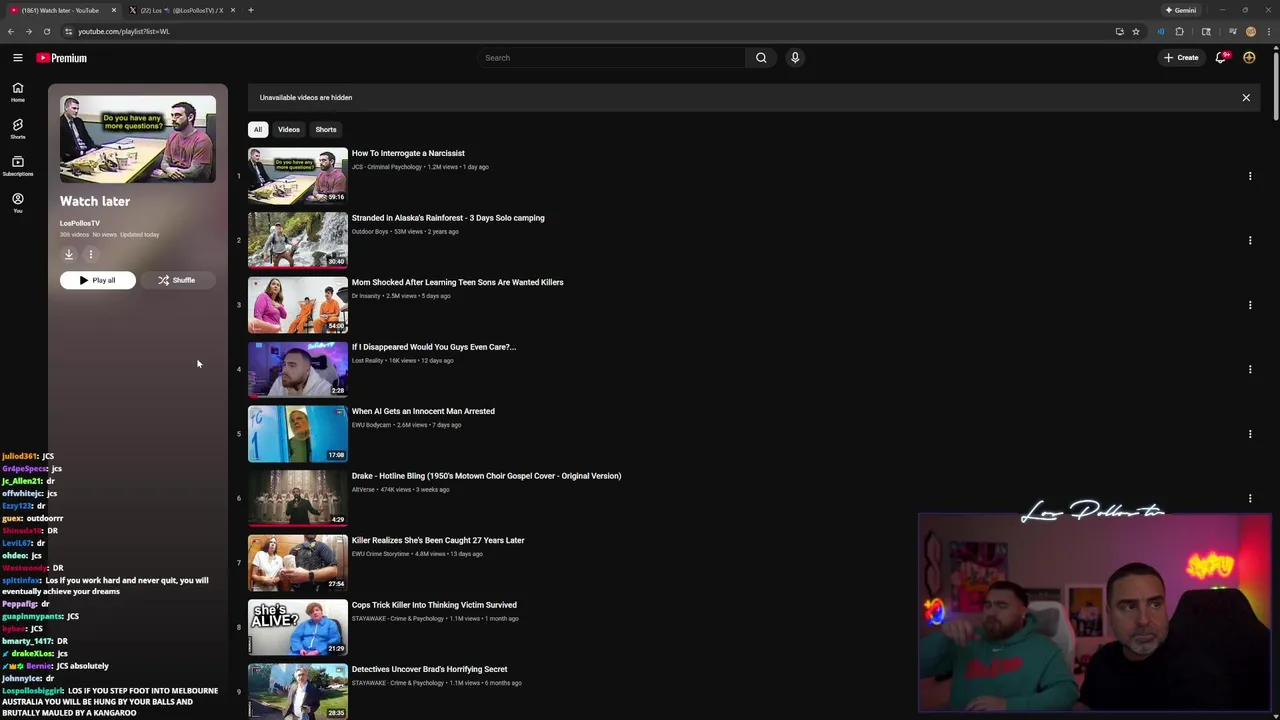The image size is (1280, 720).
Task: Open options for Stranded in Alaska's Rainforest video
Action: pos(1249,240)
